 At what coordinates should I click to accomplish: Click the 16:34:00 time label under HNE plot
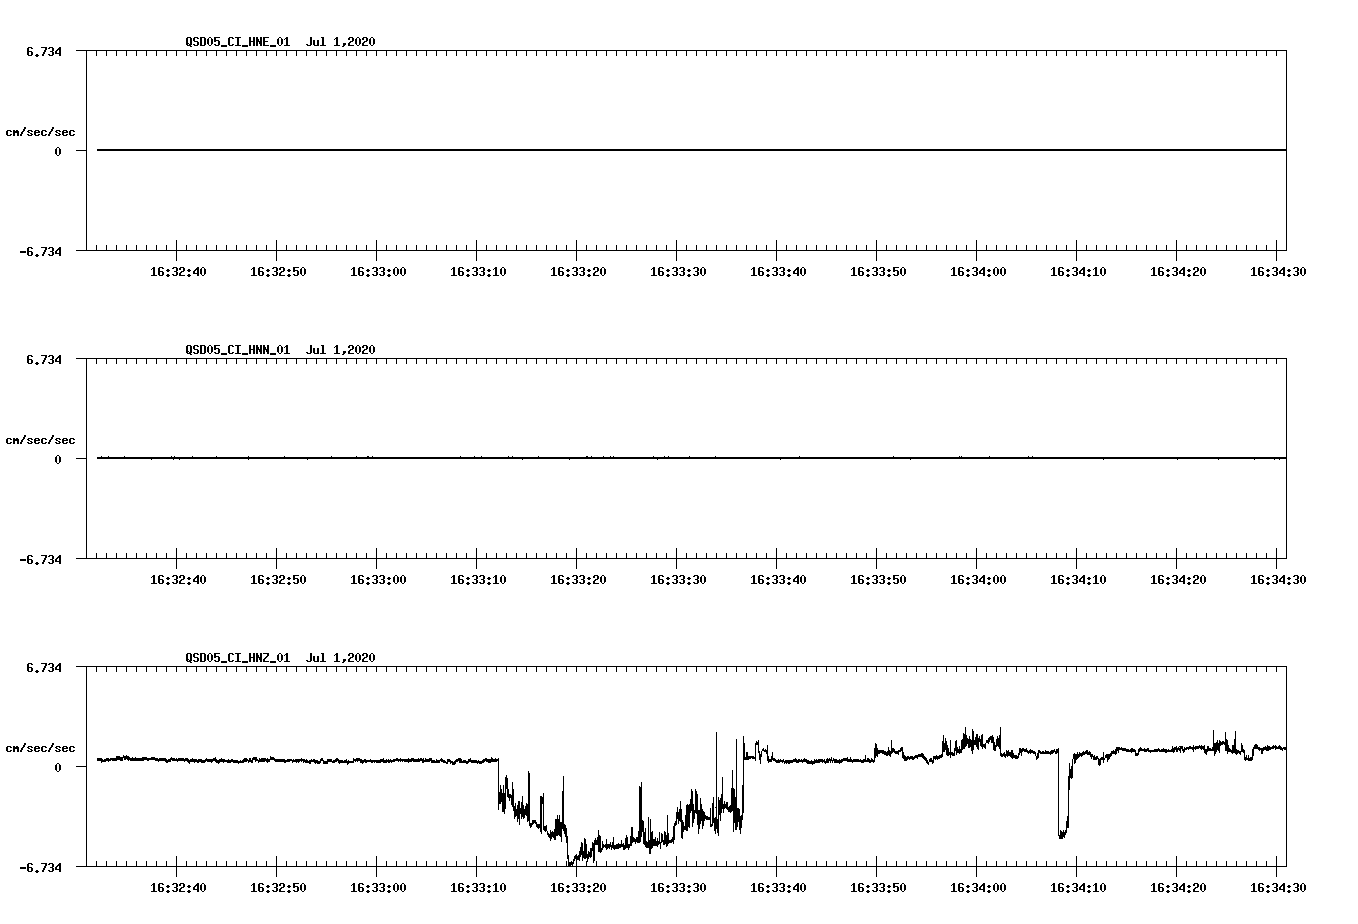click(978, 272)
